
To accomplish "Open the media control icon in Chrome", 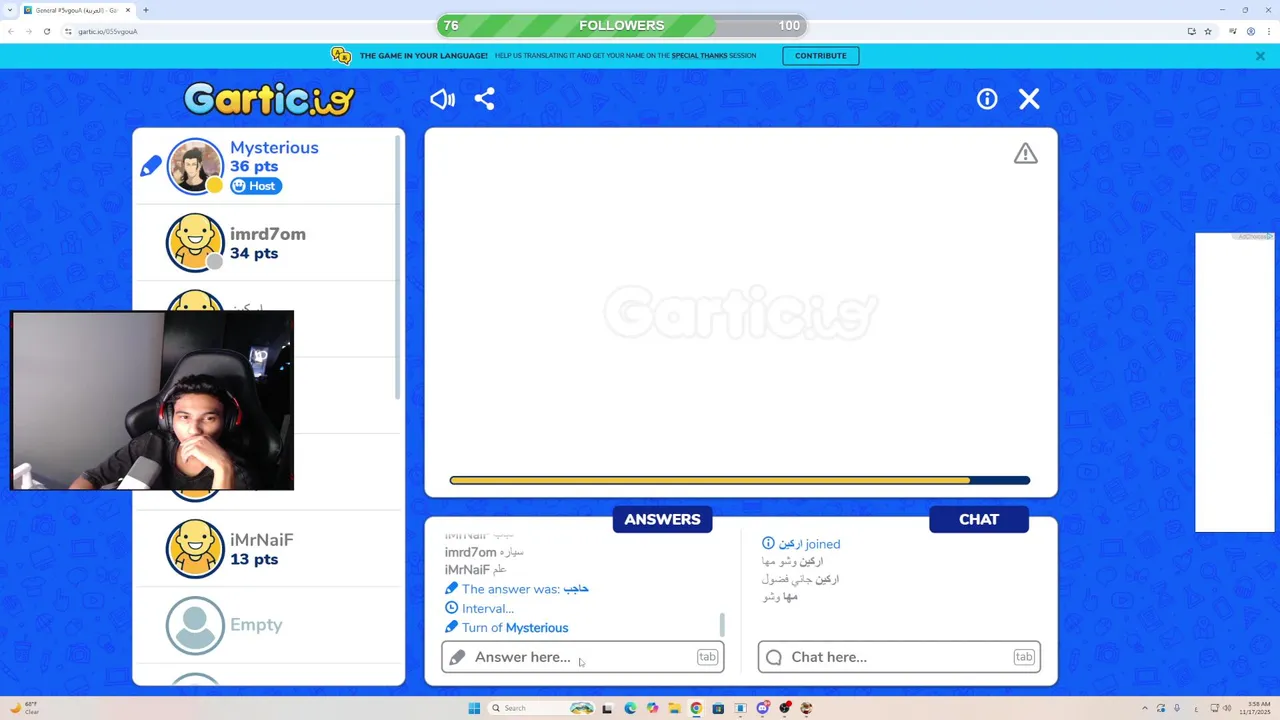I will tap(1233, 31).
